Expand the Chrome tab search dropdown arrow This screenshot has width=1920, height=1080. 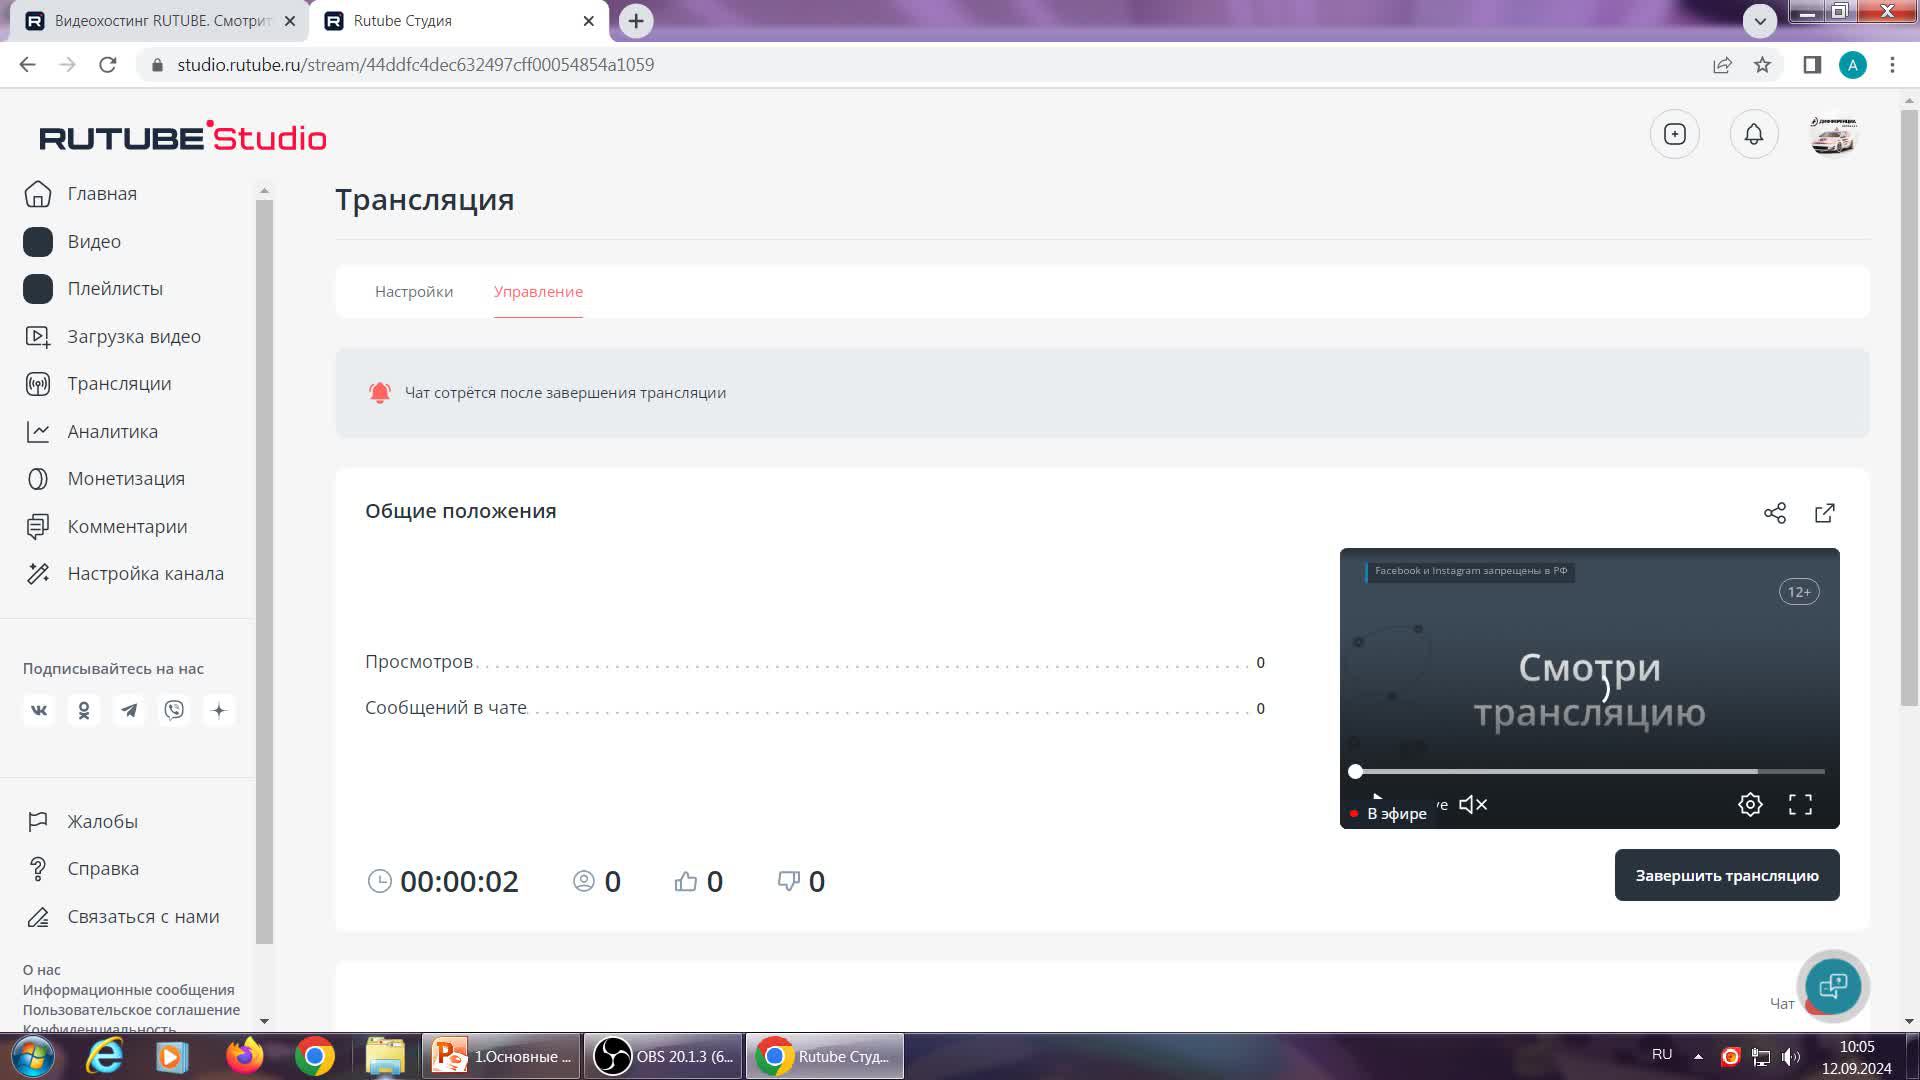1760,20
